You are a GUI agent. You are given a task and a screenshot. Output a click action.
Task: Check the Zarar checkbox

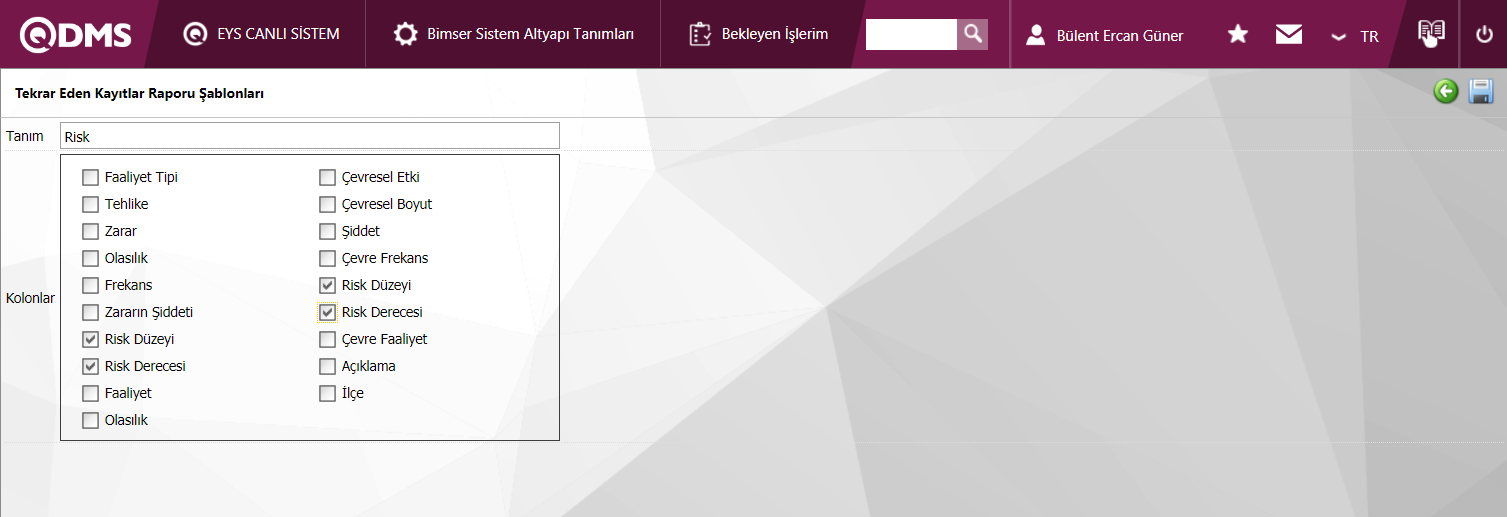tap(90, 232)
